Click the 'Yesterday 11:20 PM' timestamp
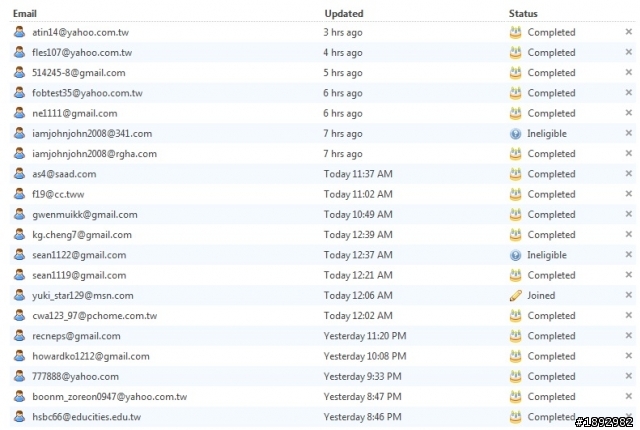This screenshot has height=430, width=640. [x=365, y=336]
